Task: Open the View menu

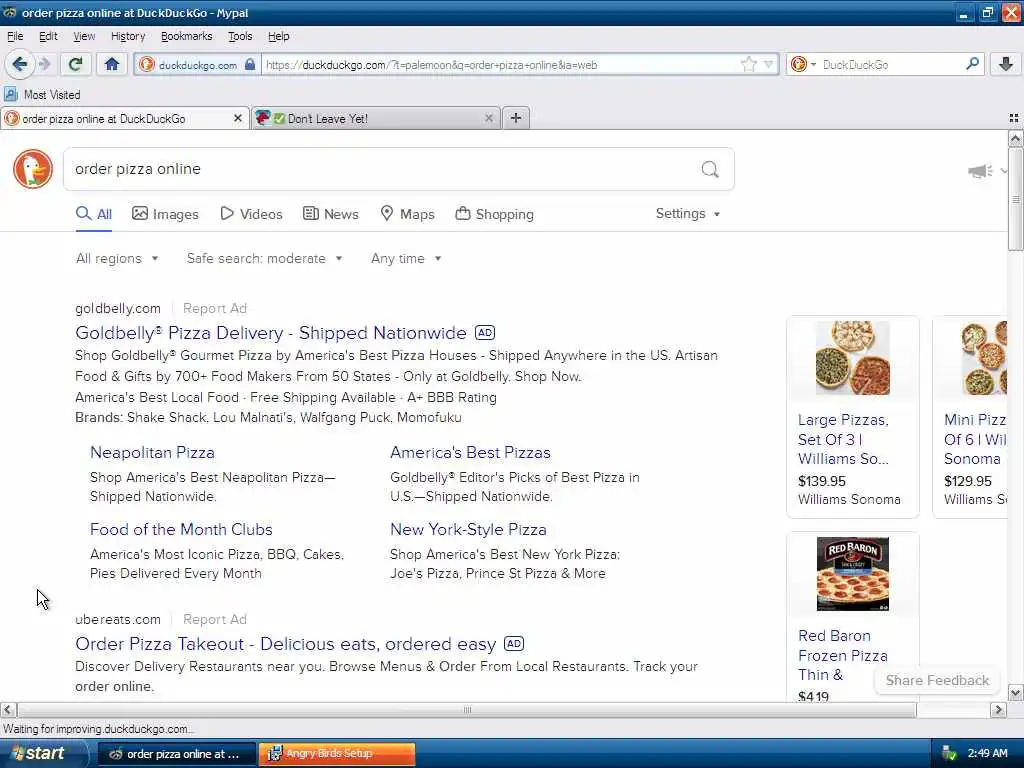Action: point(84,37)
